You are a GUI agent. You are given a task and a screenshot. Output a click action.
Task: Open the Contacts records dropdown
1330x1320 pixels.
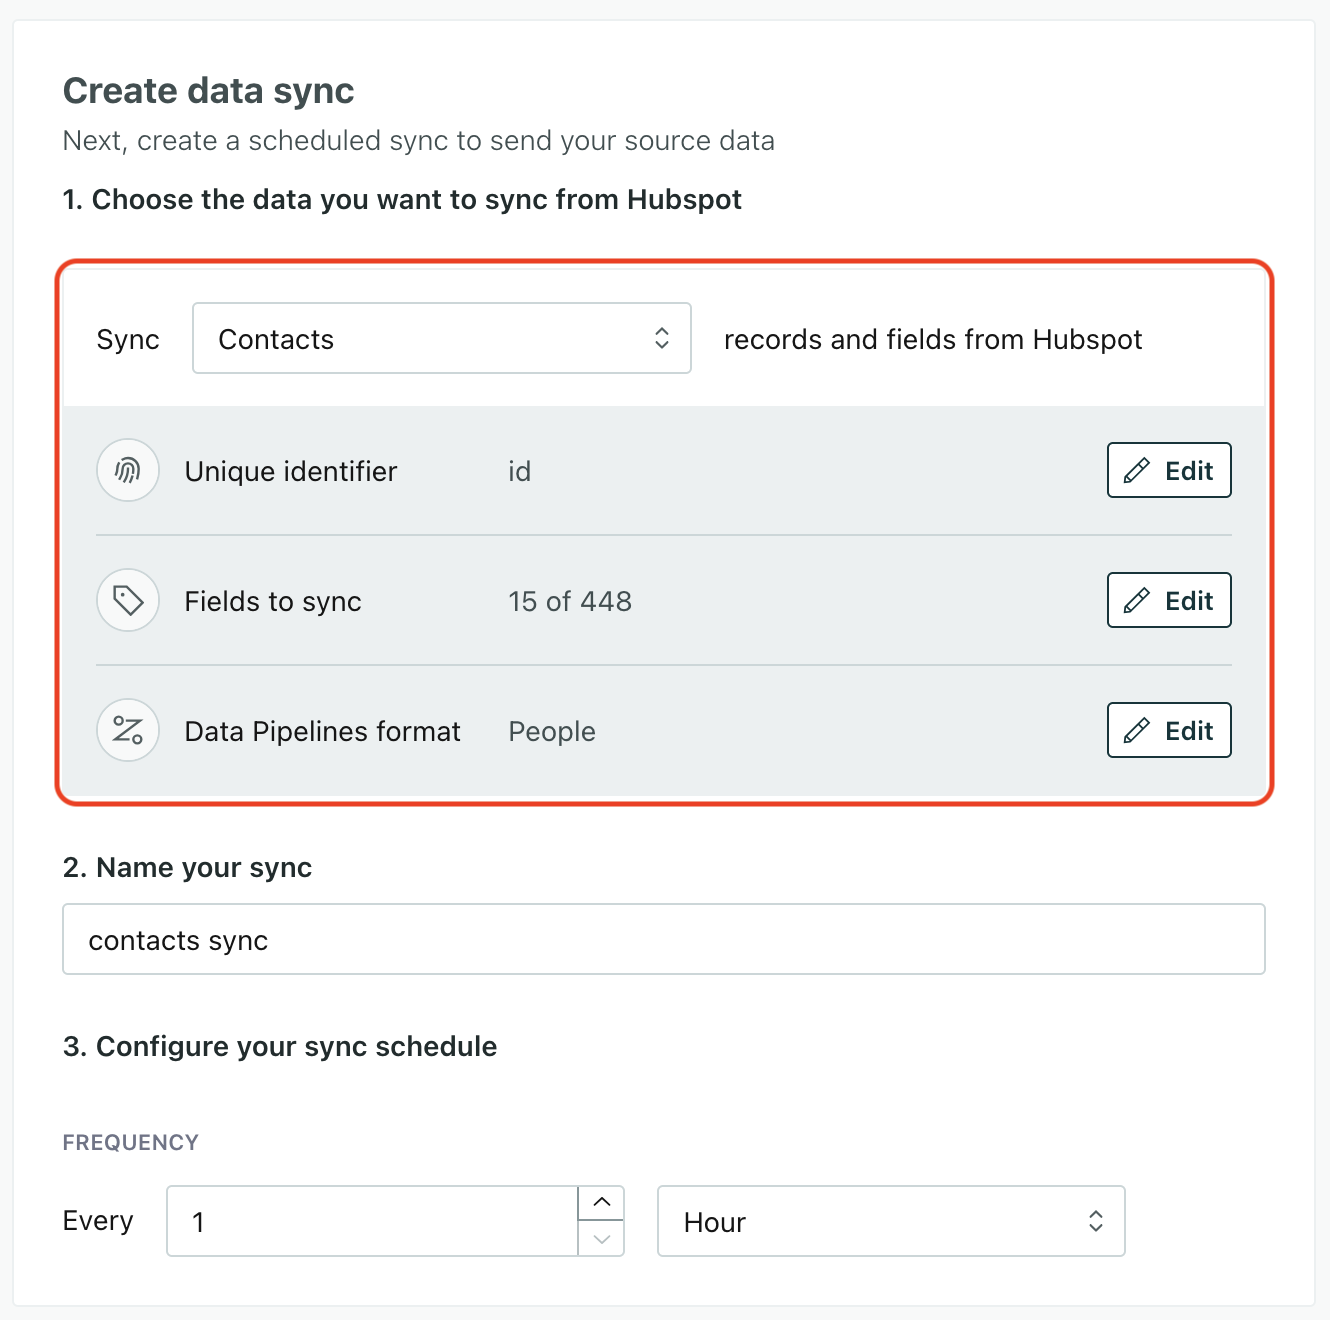(x=441, y=338)
